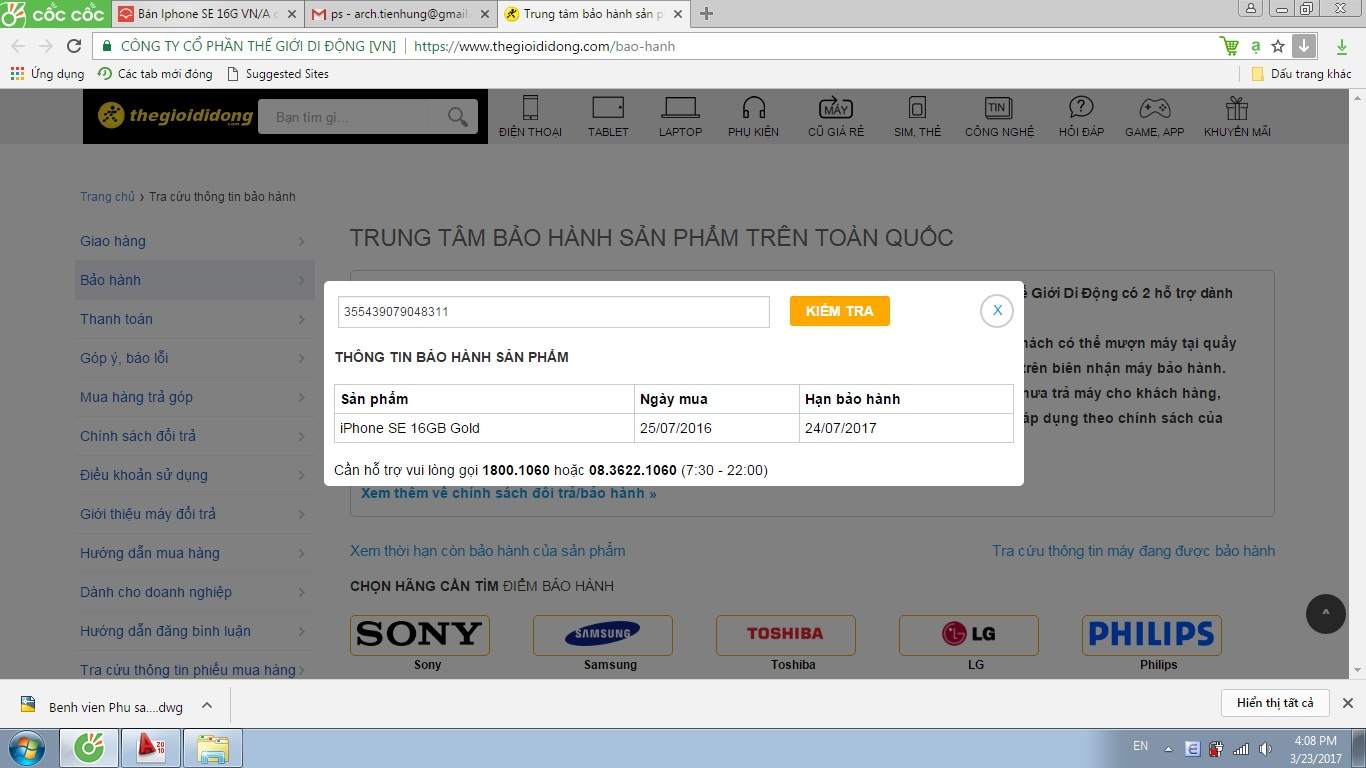Image resolution: width=1366 pixels, height=768 pixels.
Task: Close the warranty popup with X
Action: pyautogui.click(x=997, y=311)
